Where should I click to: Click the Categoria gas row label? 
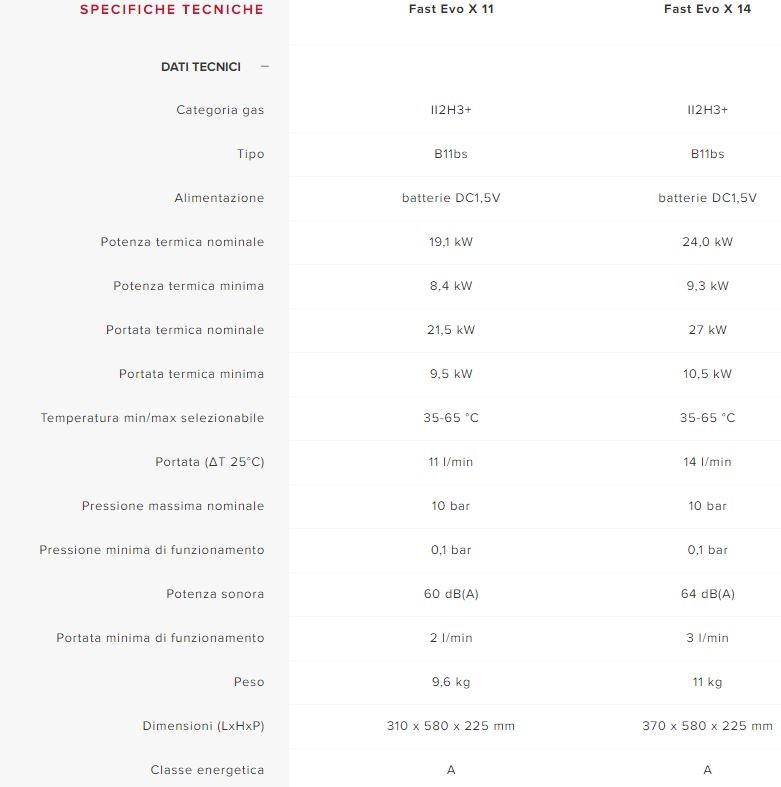coord(220,110)
